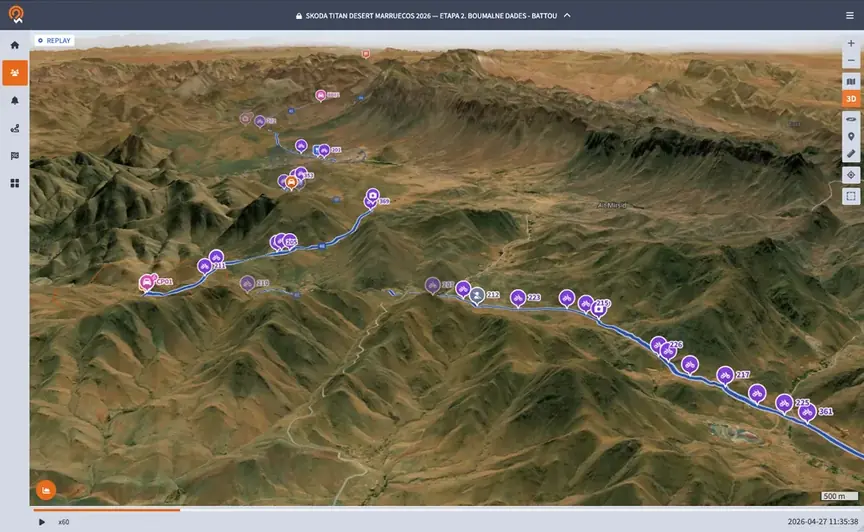The image size is (864, 532).
Task: Select the CP01 checkpoint marker
Action: pos(147,282)
